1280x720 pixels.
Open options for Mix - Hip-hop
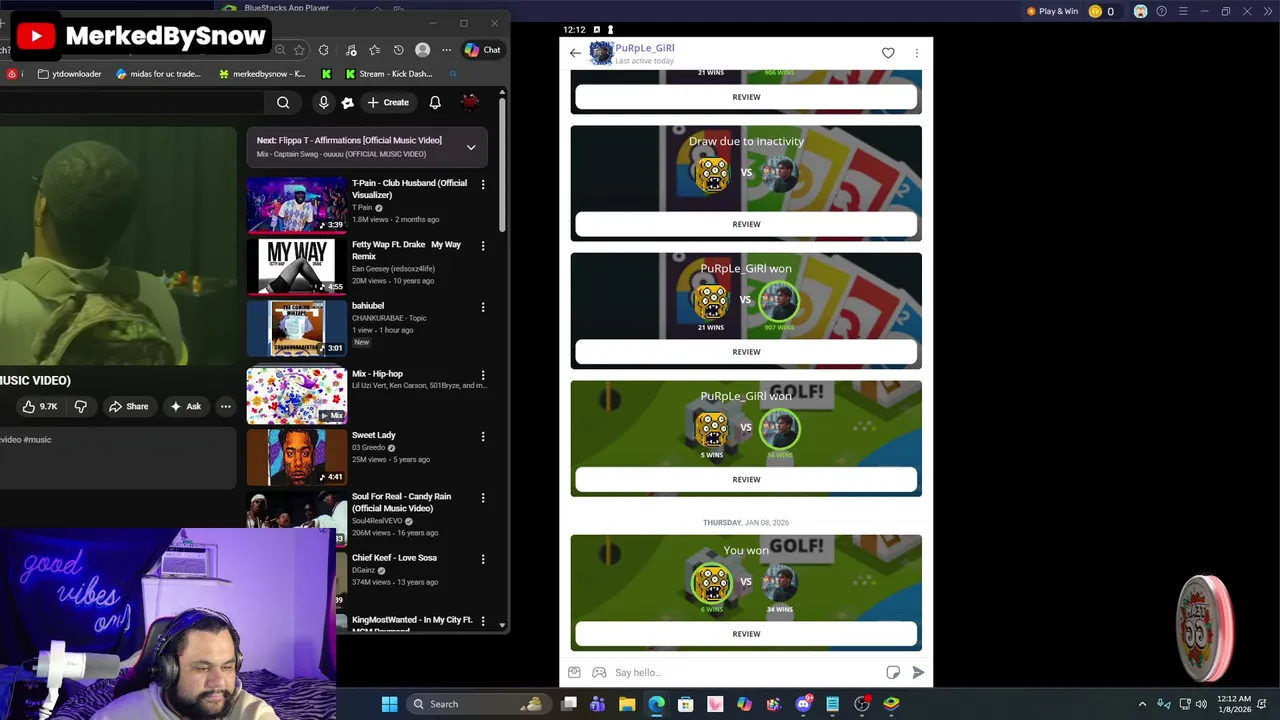[483, 375]
